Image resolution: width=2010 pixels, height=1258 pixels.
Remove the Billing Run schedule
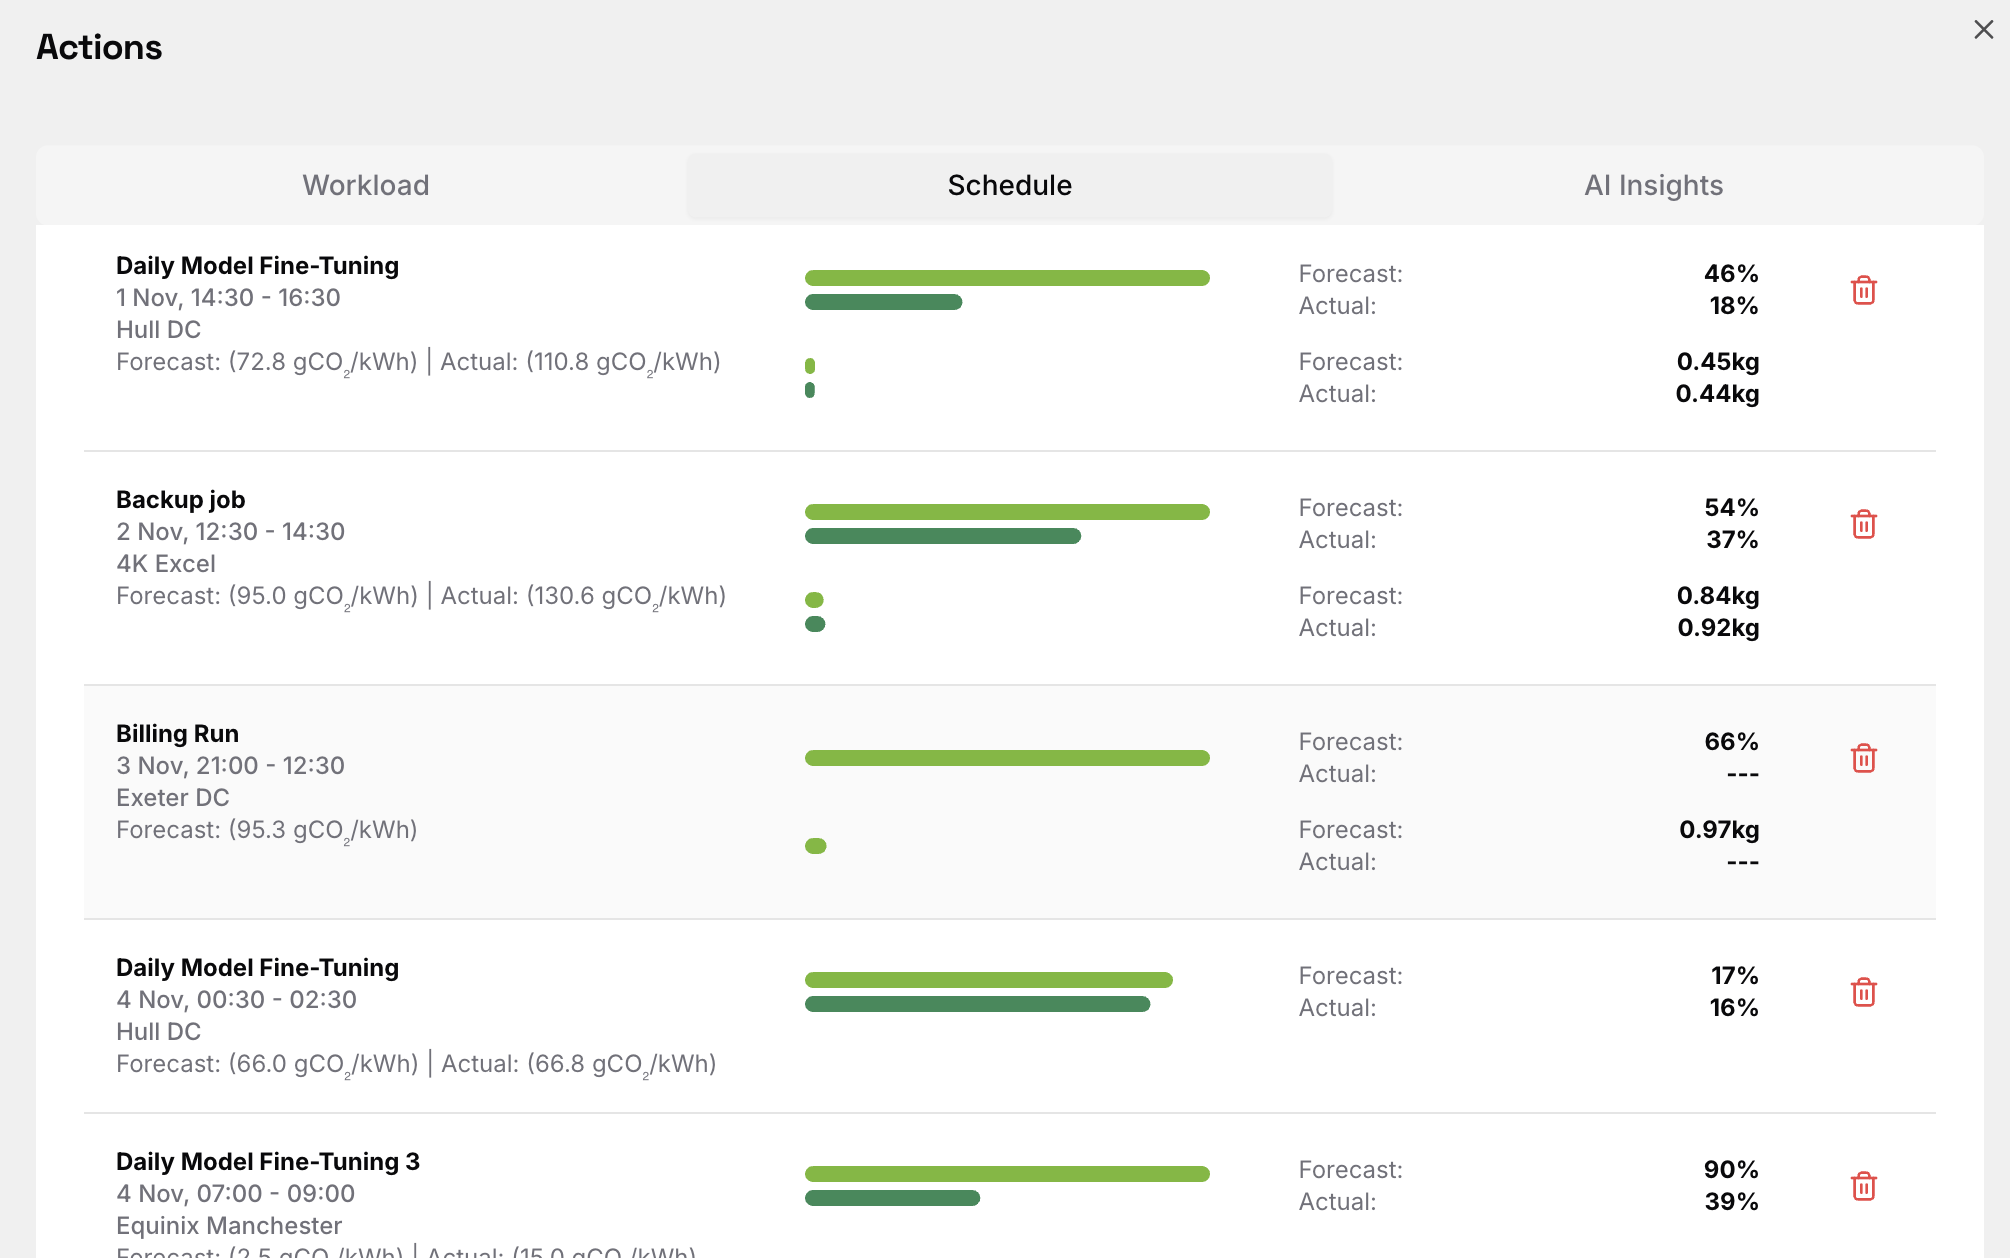[x=1864, y=758]
